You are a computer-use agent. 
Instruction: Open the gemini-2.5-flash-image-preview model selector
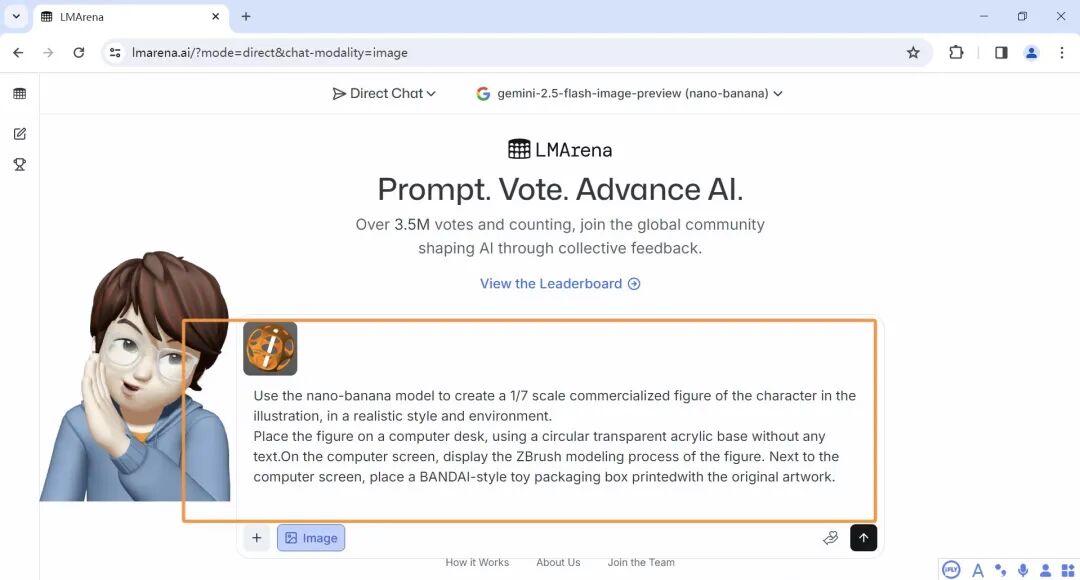click(629, 94)
